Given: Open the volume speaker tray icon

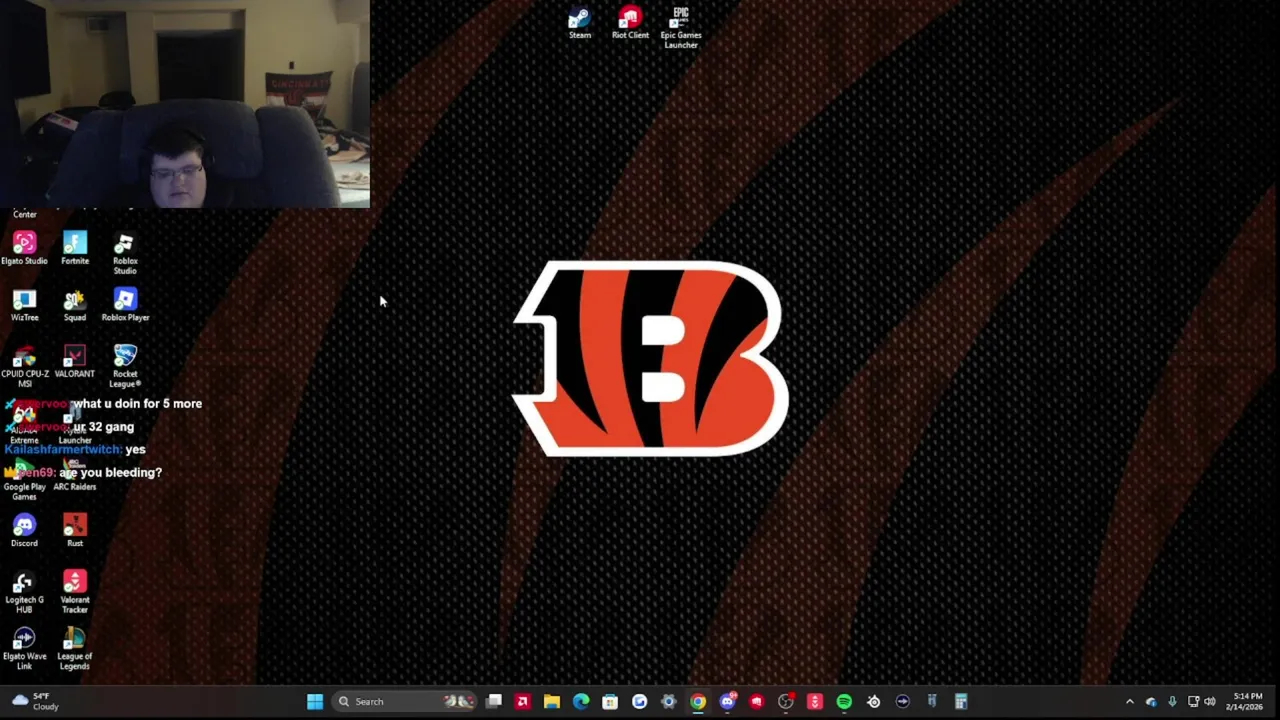Looking at the screenshot, I should click(x=1210, y=701).
